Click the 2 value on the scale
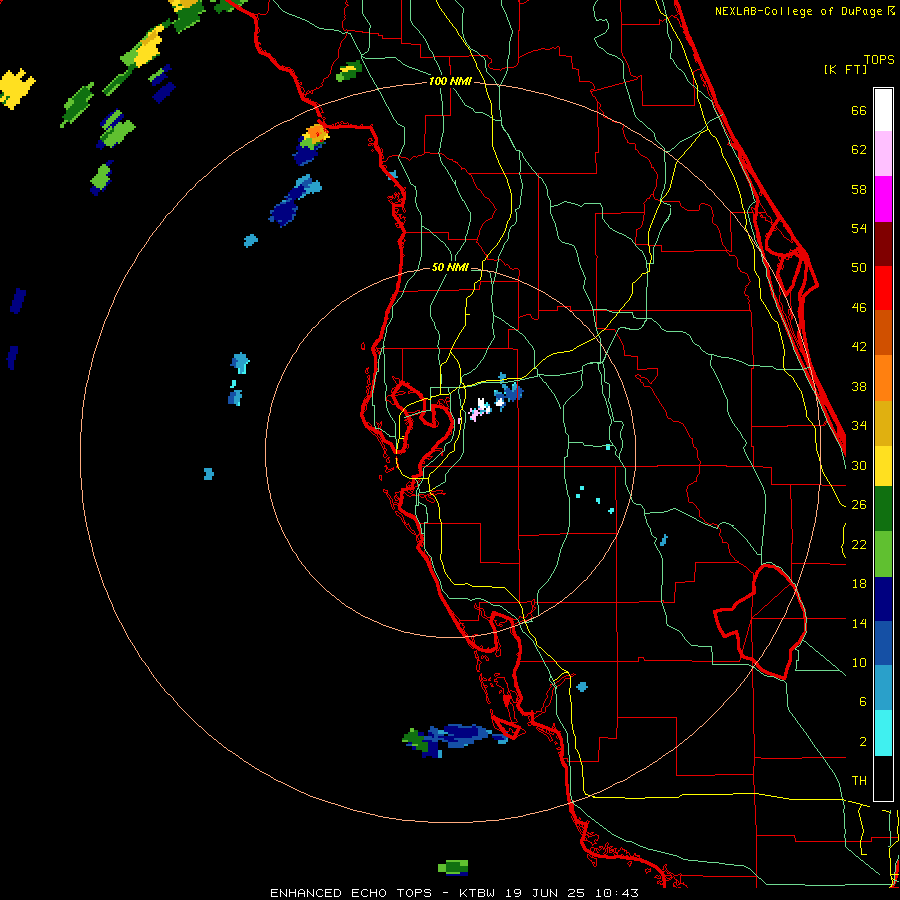Screen dimensions: 900x900 point(863,742)
